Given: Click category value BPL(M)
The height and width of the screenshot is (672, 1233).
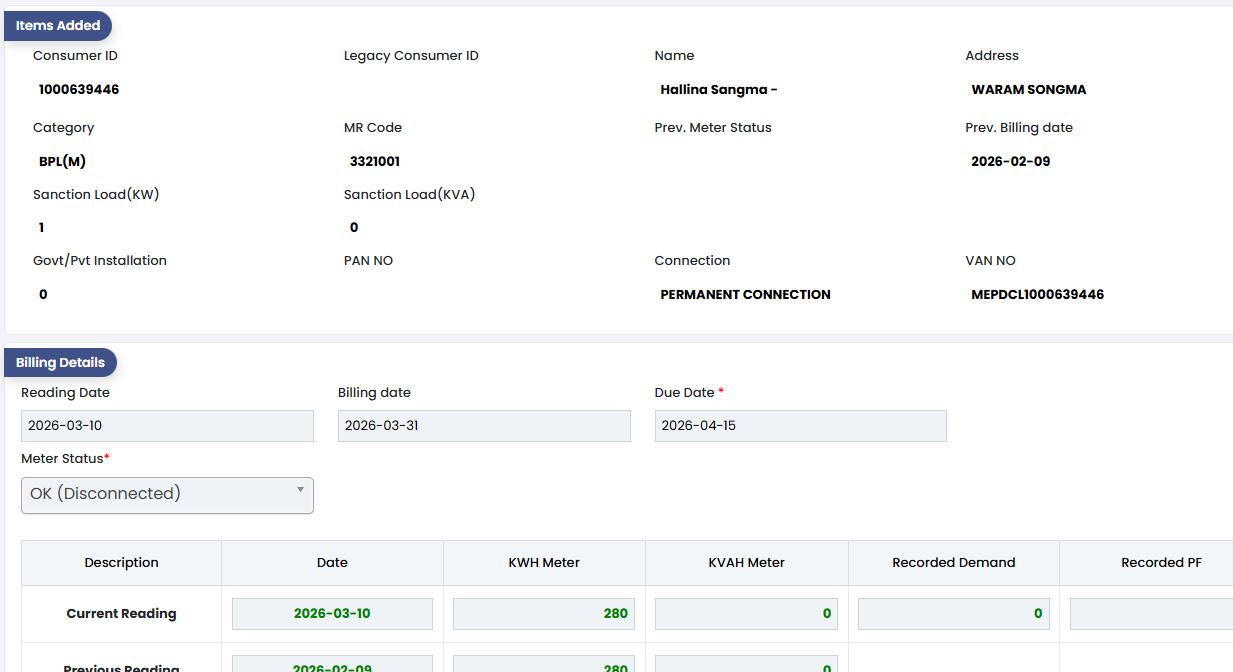Looking at the screenshot, I should pos(62,162).
